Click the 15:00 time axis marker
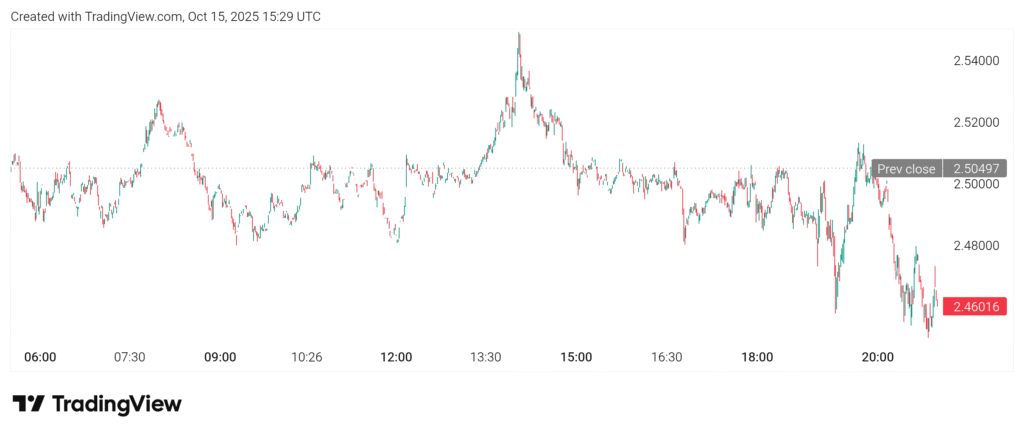Image resolution: width=1024 pixels, height=436 pixels. pyautogui.click(x=576, y=357)
